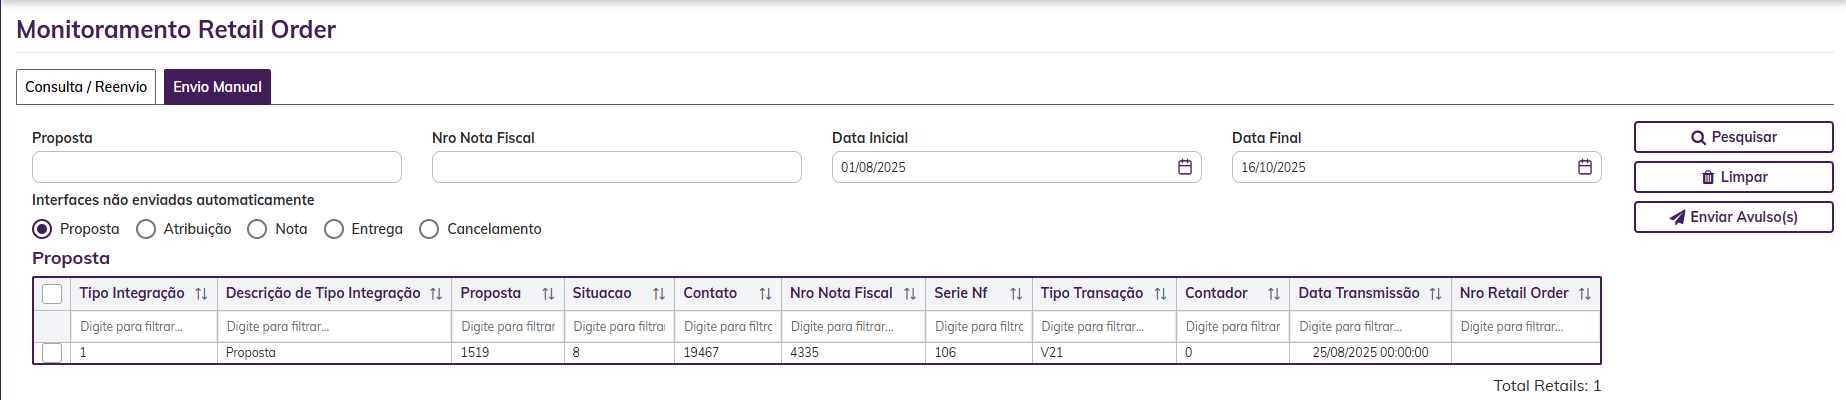
Task: Sort by Tipo Integração column arrows
Action: [201, 294]
